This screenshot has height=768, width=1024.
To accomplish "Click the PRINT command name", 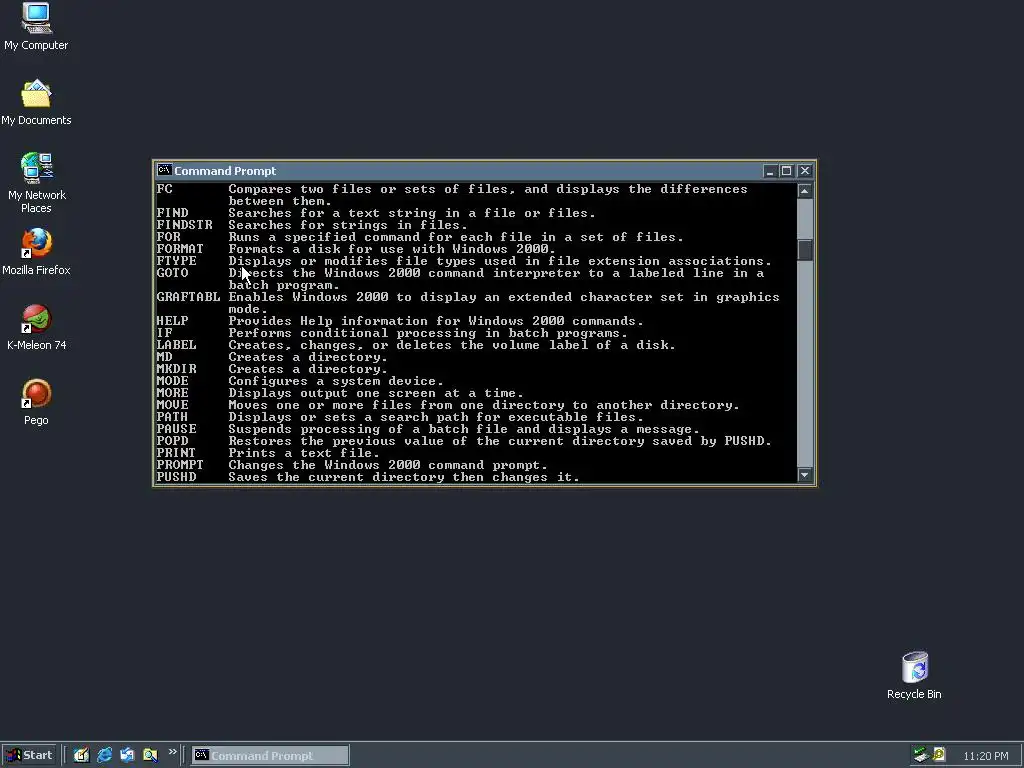I will [x=176, y=453].
